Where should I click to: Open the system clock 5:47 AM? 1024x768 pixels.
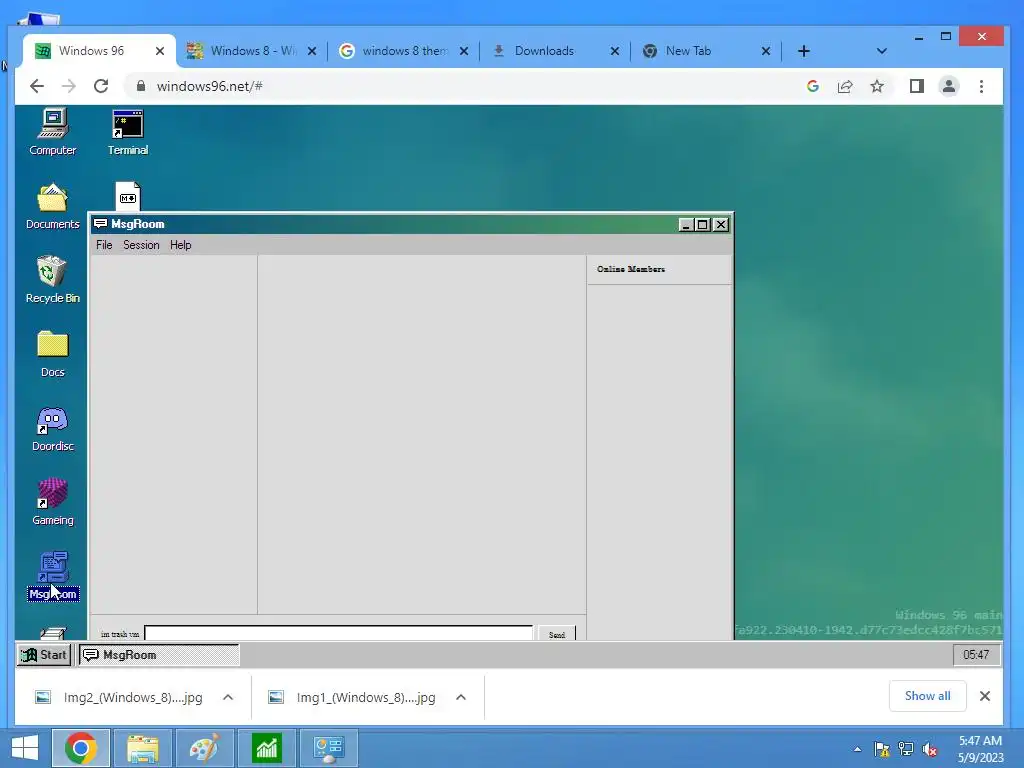coord(980,749)
